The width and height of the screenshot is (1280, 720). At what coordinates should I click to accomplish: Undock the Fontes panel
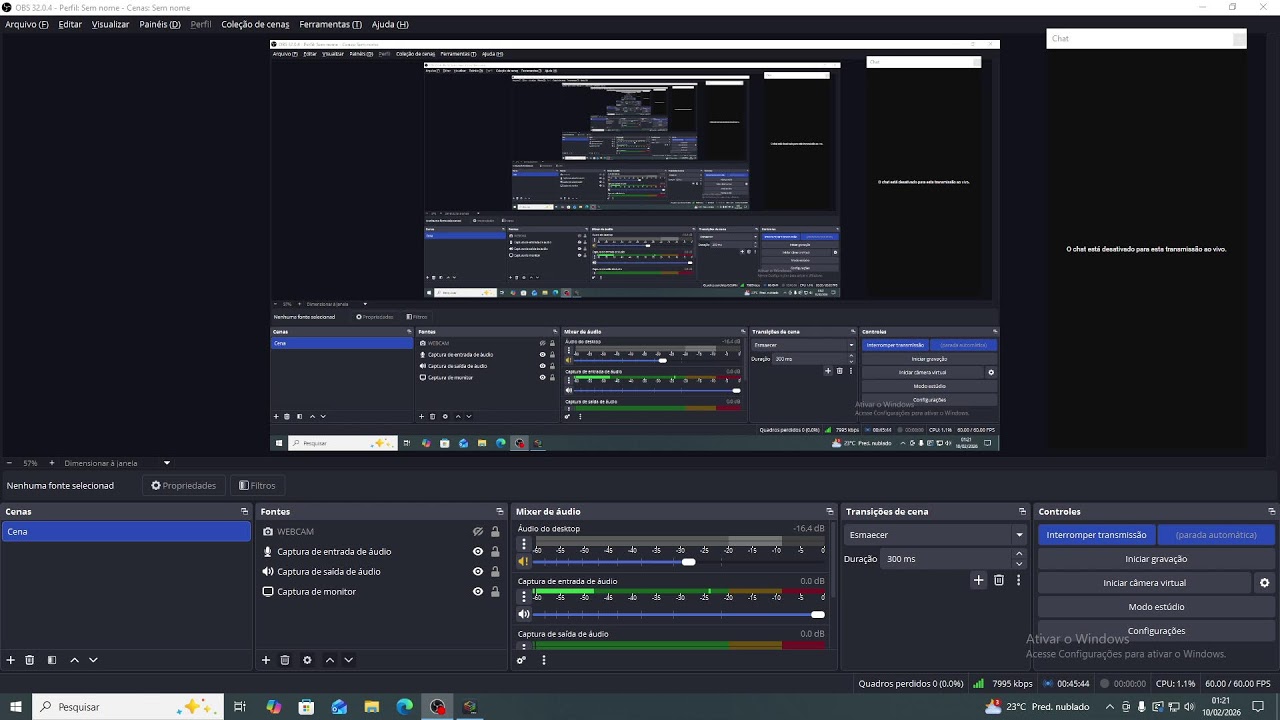coord(500,512)
